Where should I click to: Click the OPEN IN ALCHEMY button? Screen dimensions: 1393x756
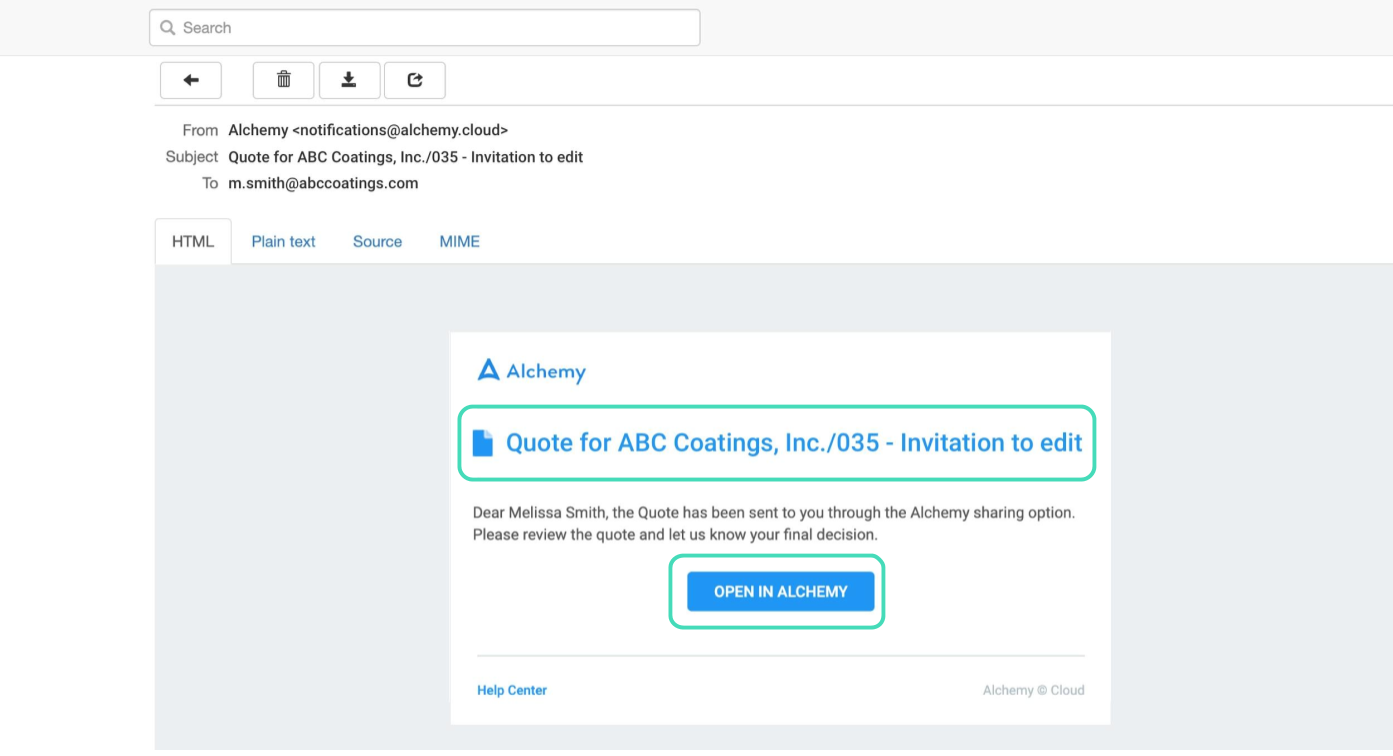781,591
